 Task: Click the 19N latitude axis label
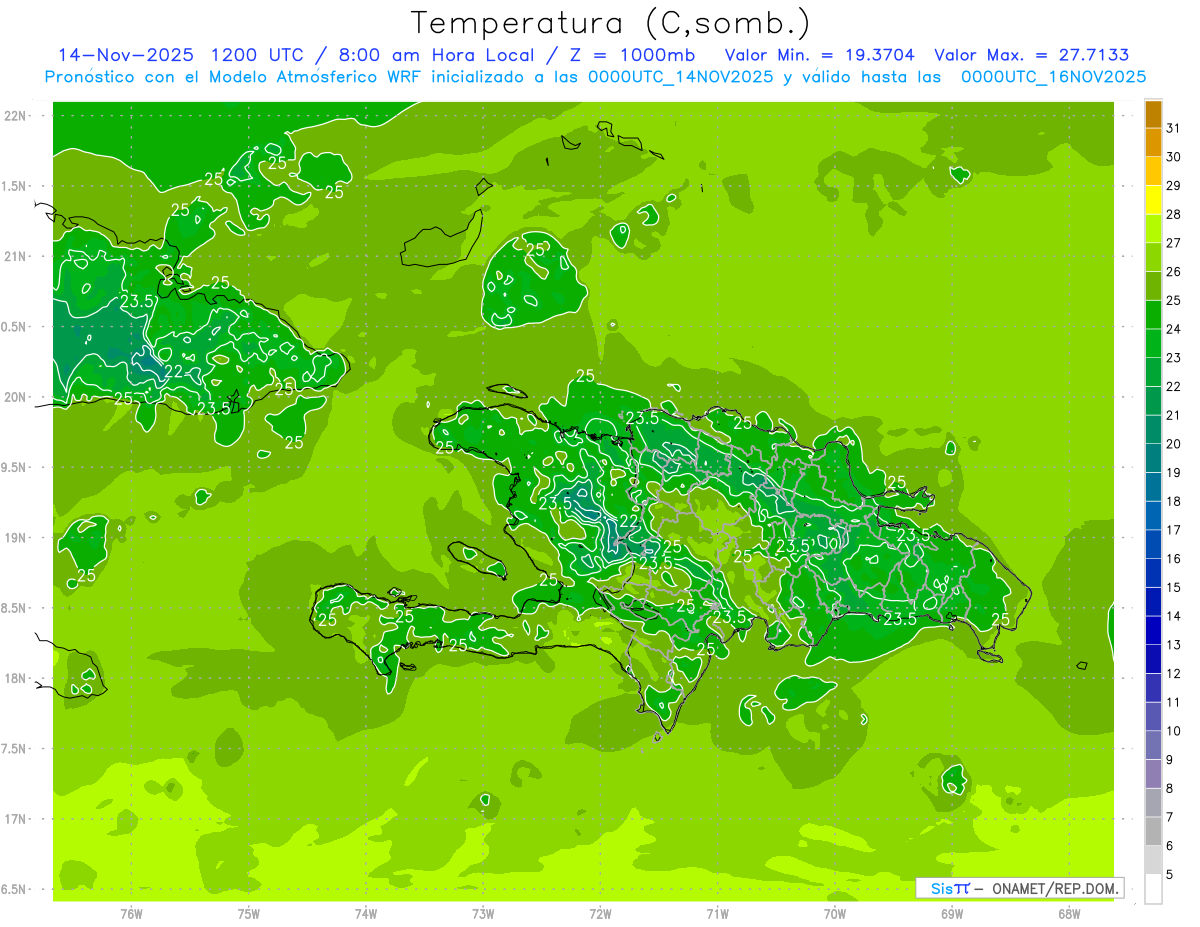click(17, 537)
